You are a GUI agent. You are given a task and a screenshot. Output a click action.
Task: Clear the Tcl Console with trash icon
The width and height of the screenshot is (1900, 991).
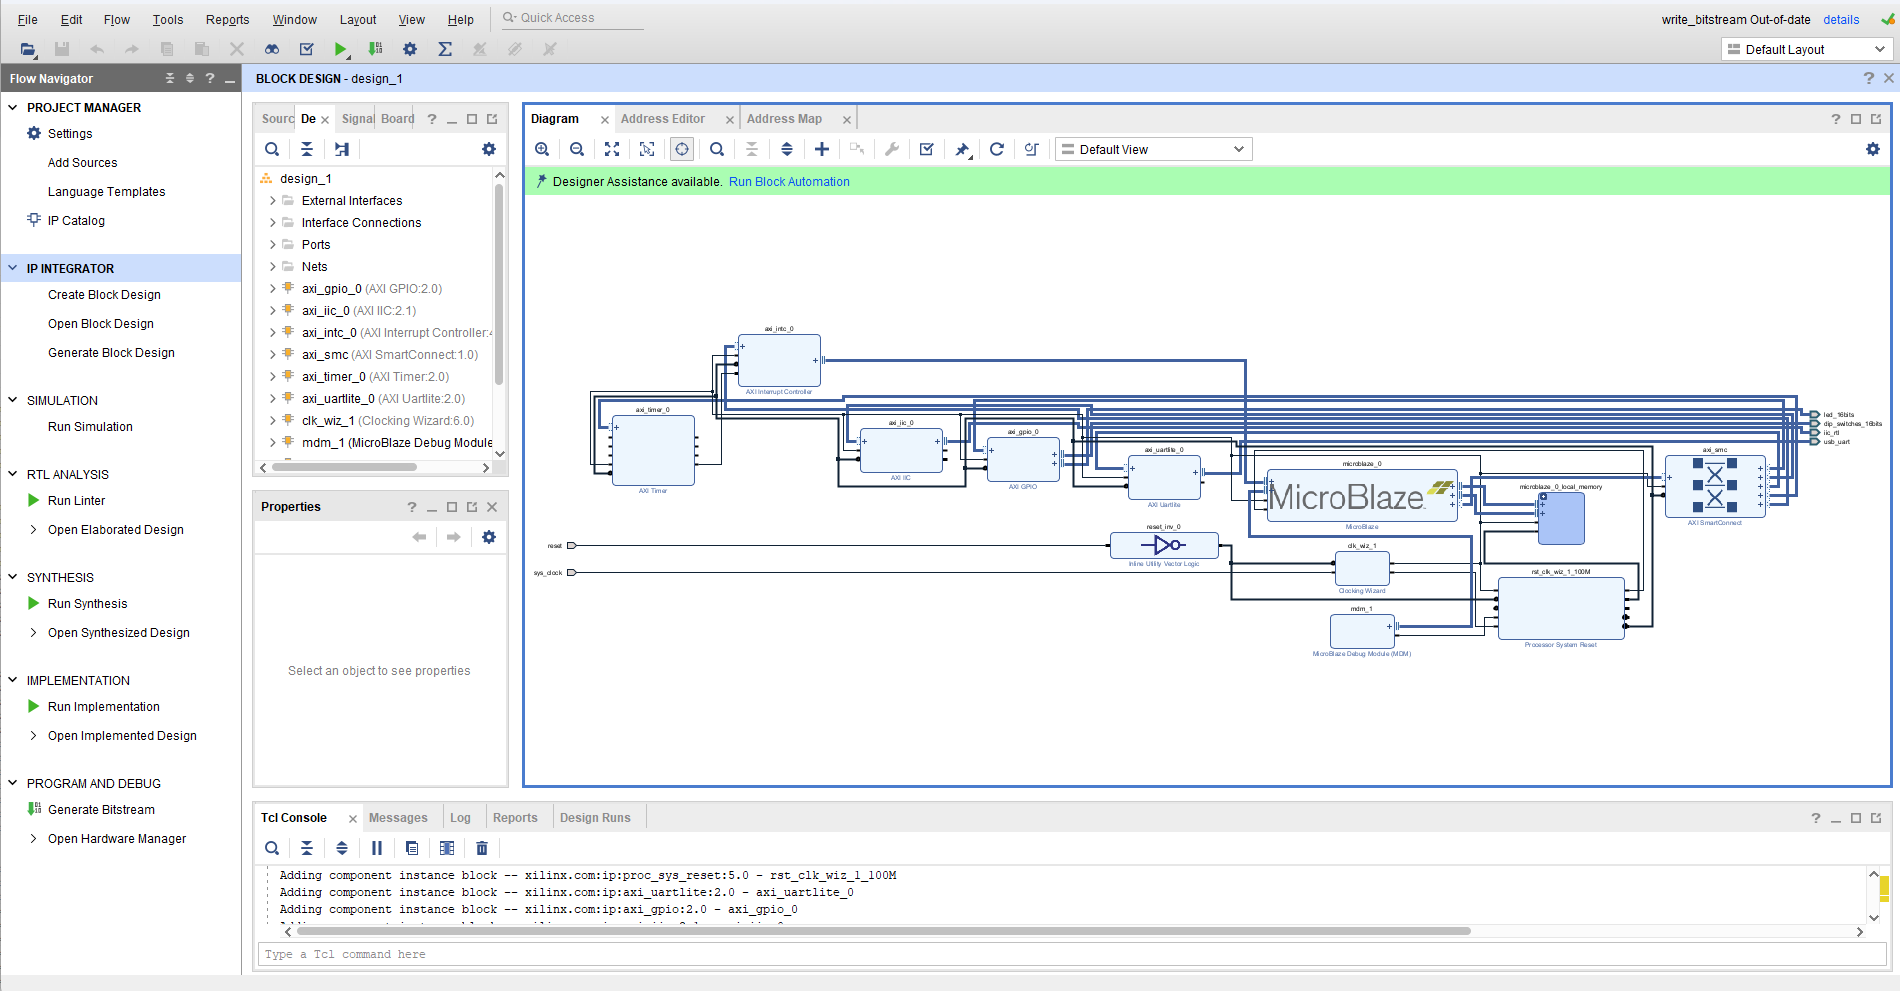(x=482, y=848)
